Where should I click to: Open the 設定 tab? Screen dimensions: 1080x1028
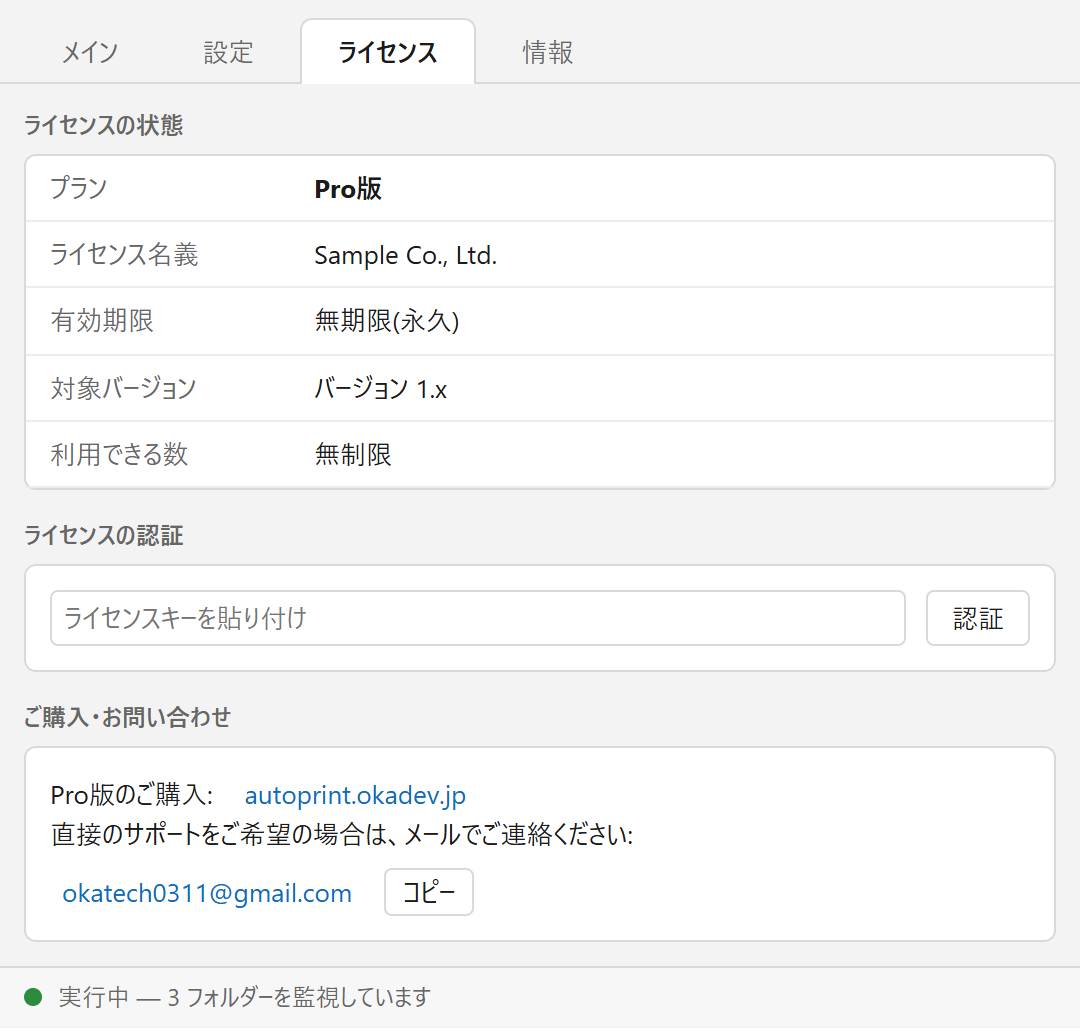pyautogui.click(x=228, y=52)
